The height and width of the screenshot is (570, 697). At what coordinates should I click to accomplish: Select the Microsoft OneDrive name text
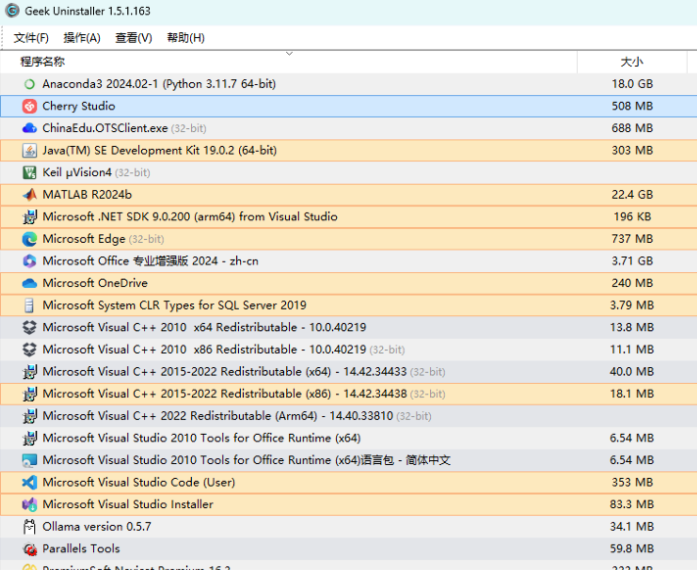pyautogui.click(x=95, y=283)
